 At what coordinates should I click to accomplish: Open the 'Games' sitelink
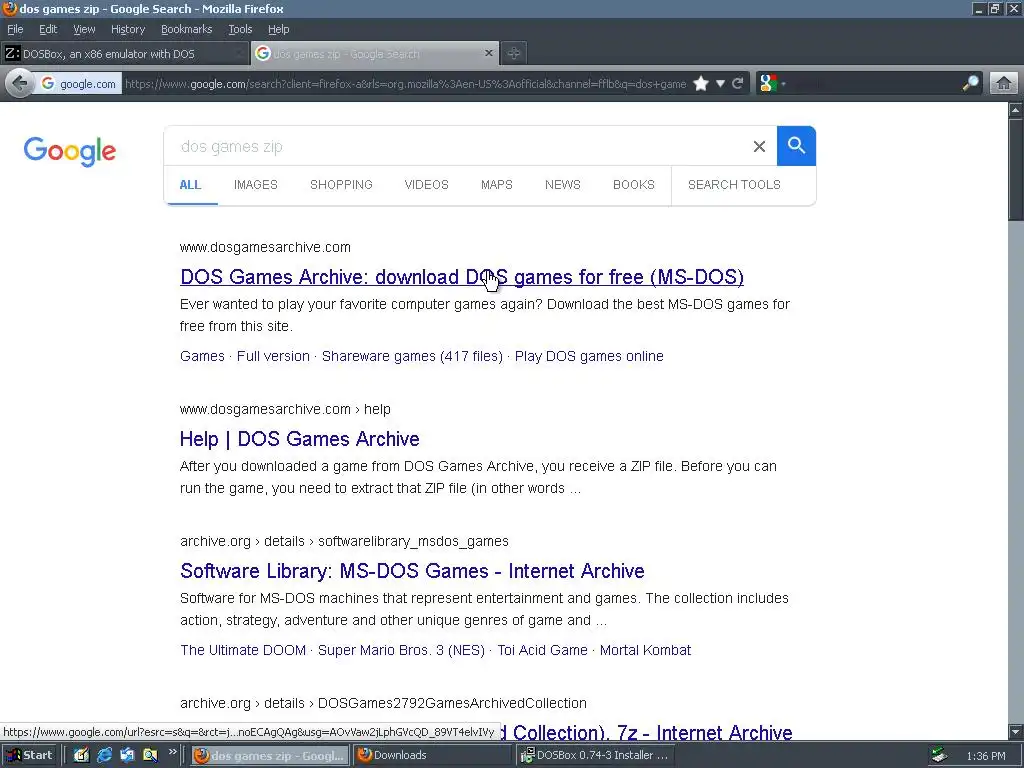tap(202, 357)
